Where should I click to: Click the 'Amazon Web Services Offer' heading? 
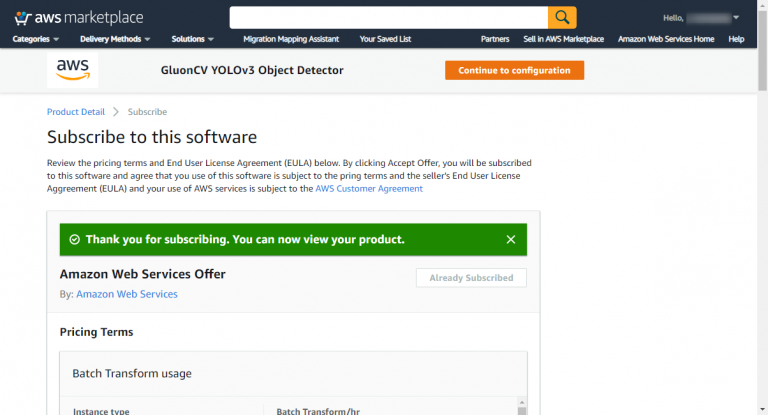[143, 274]
